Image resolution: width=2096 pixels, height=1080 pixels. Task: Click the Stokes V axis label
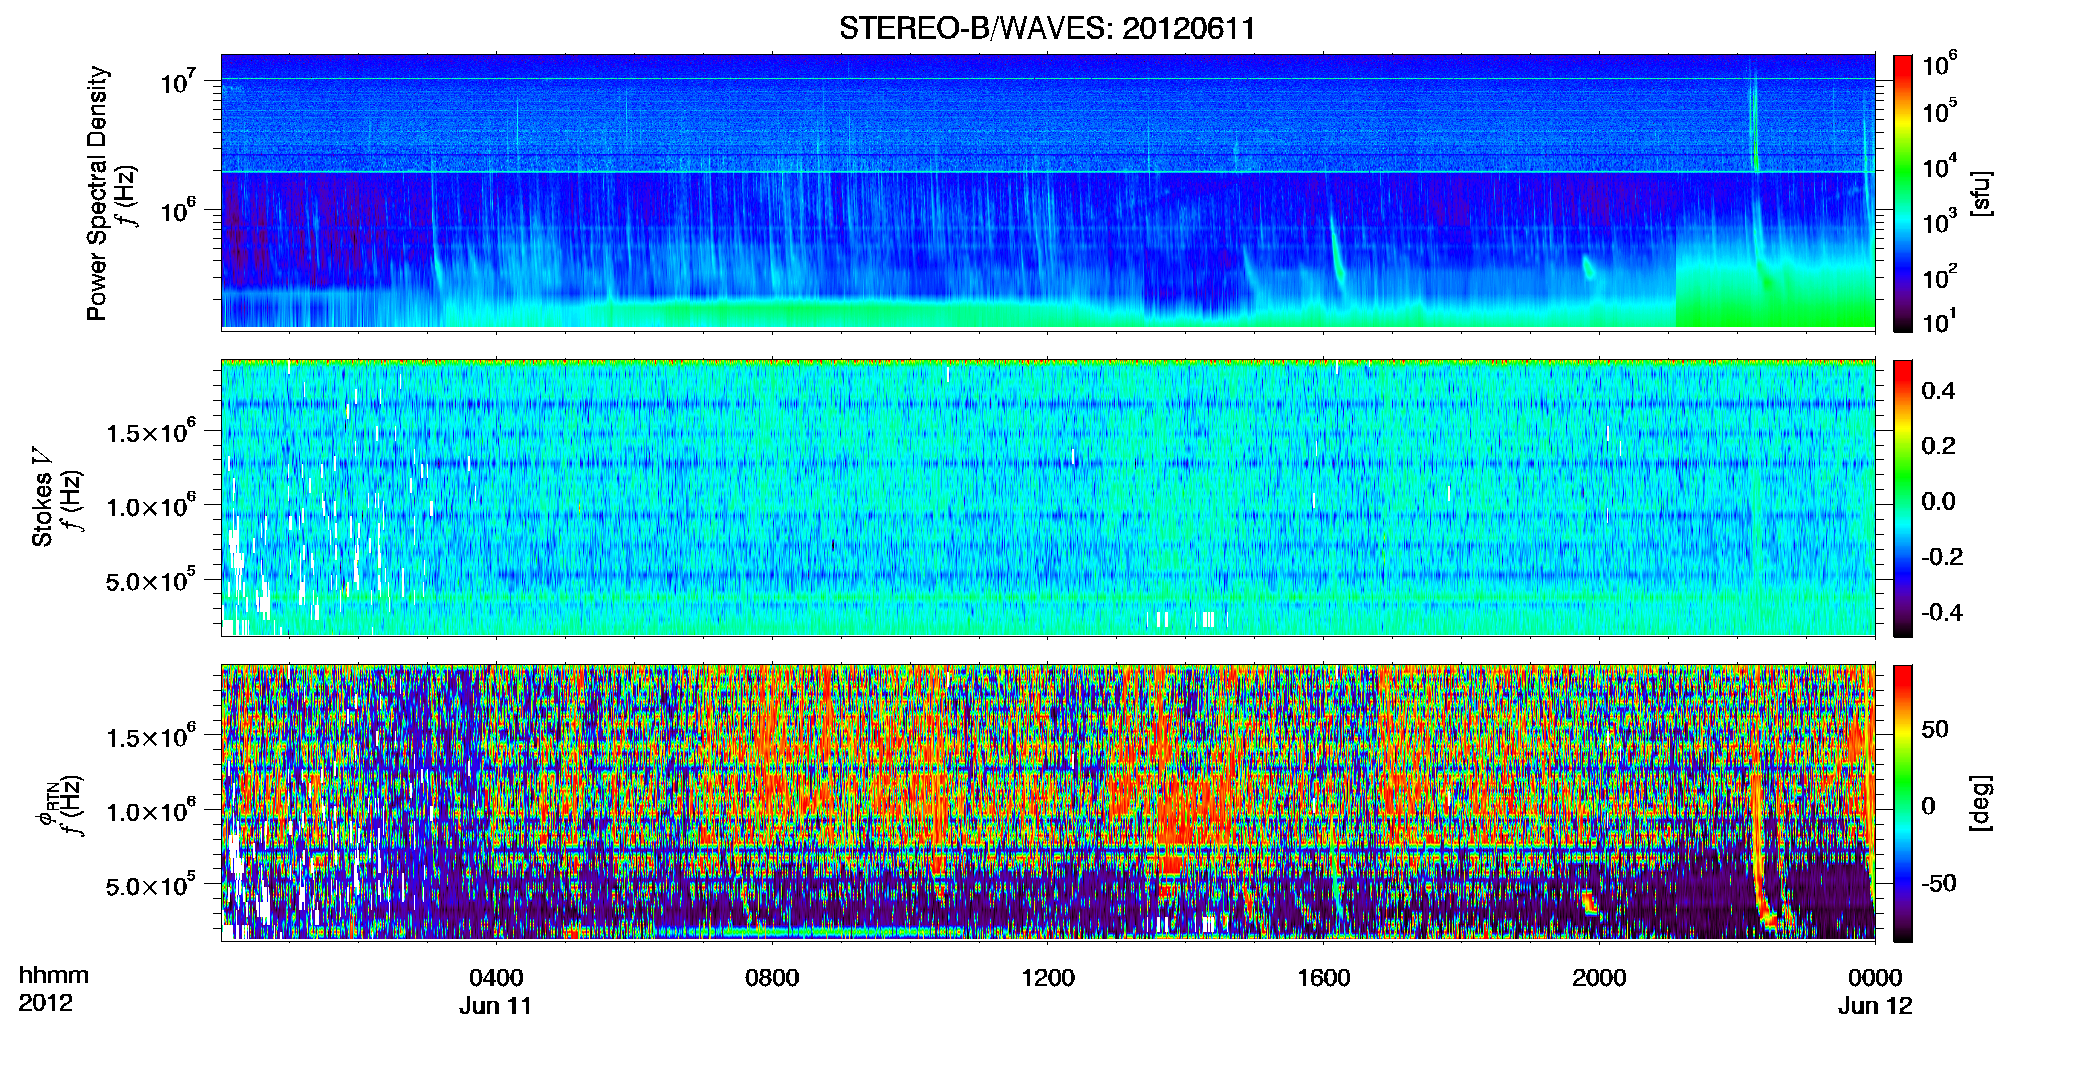42,496
